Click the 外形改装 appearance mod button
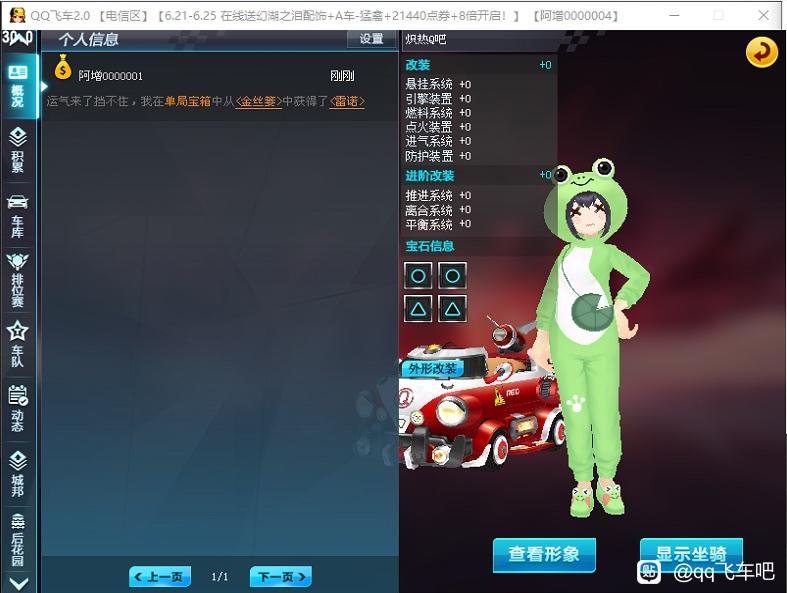 tap(432, 369)
